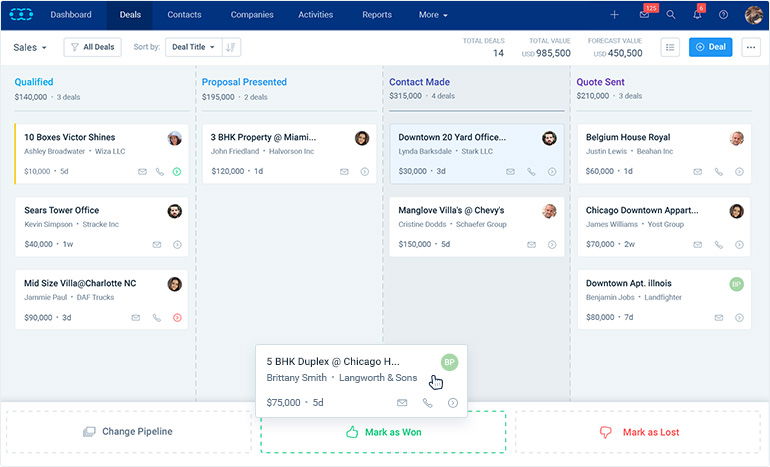Image resolution: width=770 pixels, height=467 pixels.
Task: Click email icon on 10 Boxes Victor Shines card
Action: click(142, 171)
